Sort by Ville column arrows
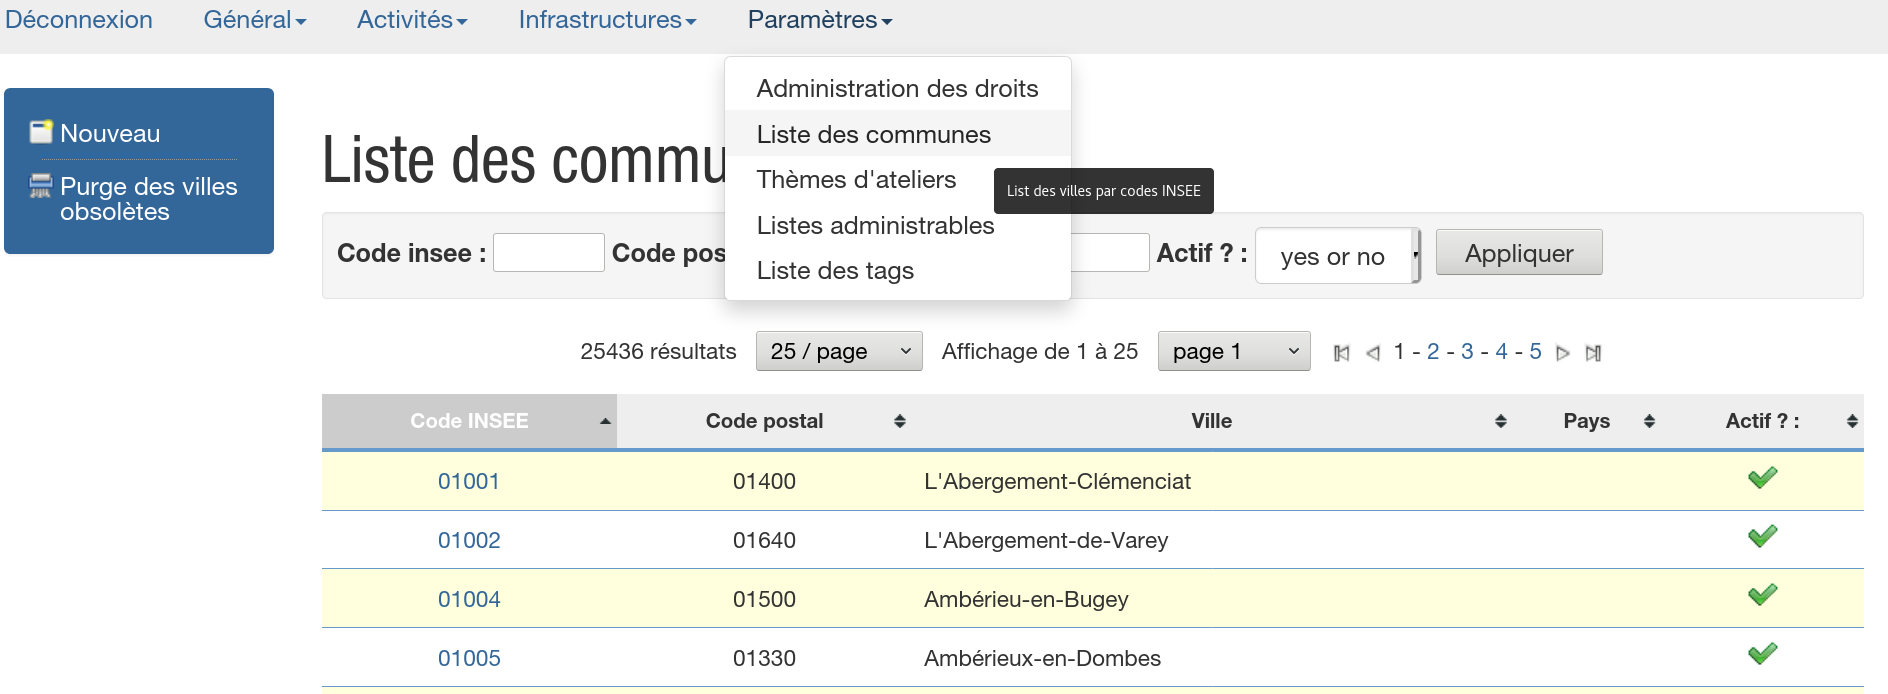The height and width of the screenshot is (694, 1888). coord(1500,421)
